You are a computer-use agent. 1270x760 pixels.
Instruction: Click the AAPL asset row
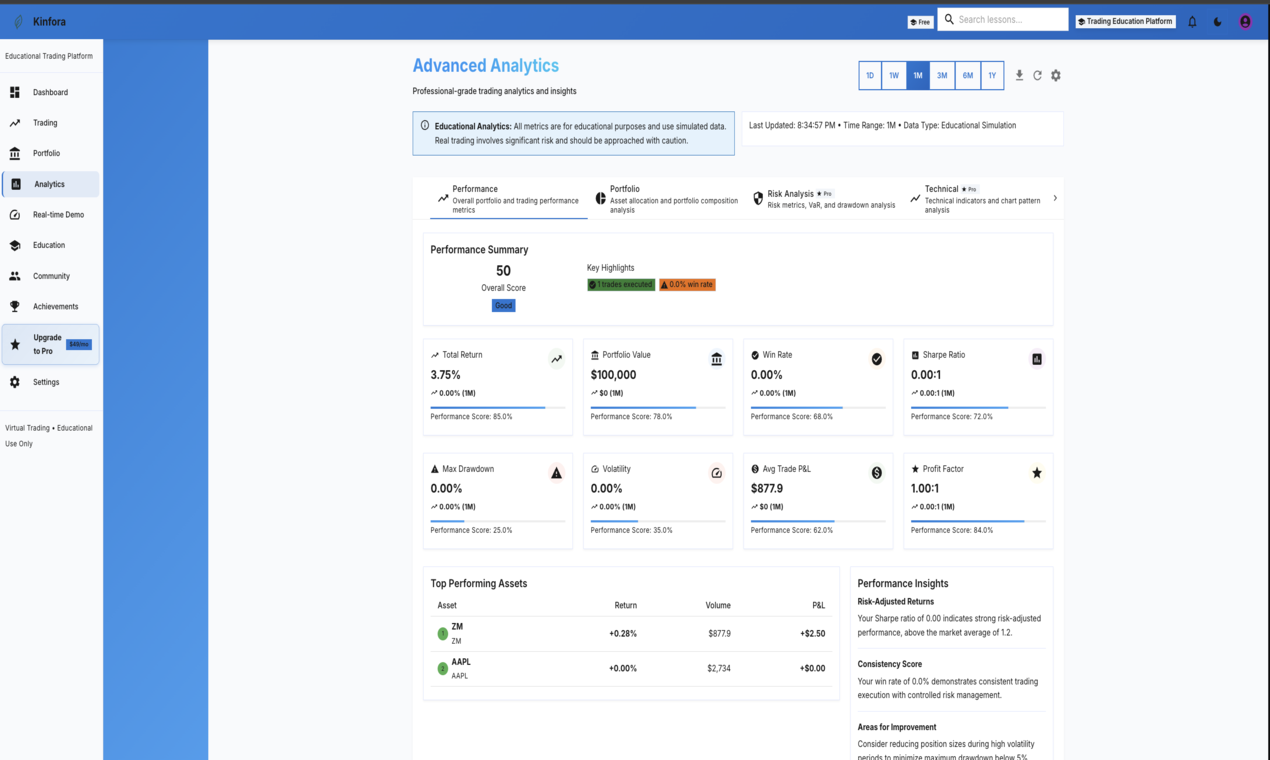631,669
